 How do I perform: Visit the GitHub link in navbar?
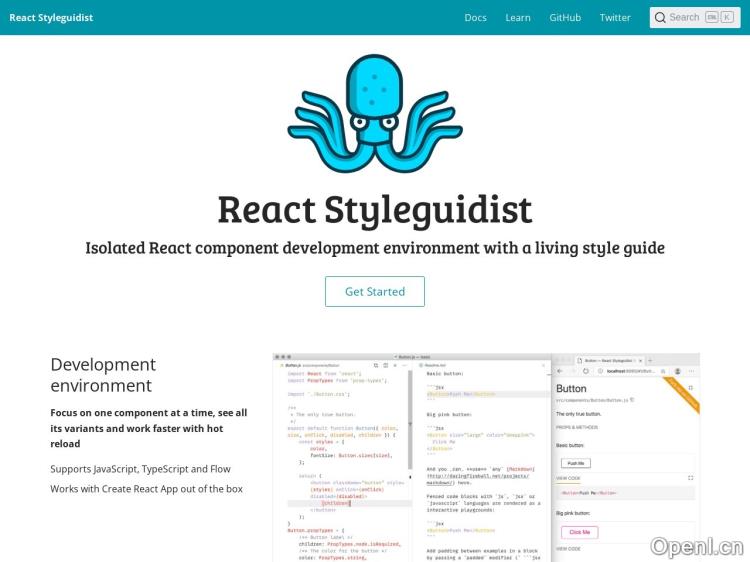(565, 18)
